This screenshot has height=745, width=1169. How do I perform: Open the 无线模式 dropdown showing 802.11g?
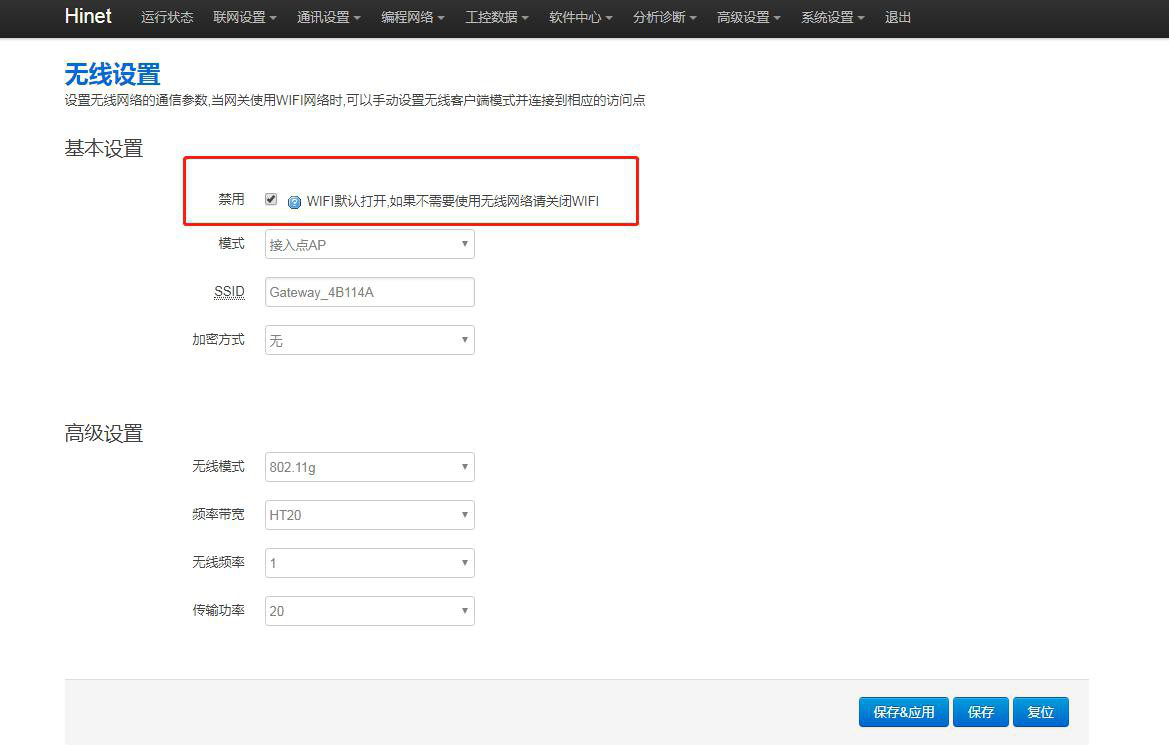pos(369,466)
